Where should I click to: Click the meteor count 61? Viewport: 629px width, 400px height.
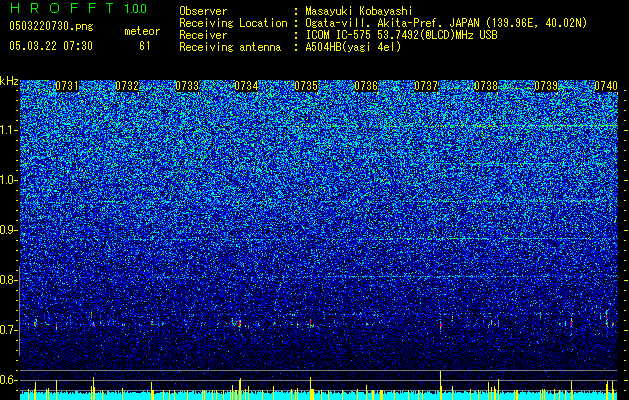145,46
